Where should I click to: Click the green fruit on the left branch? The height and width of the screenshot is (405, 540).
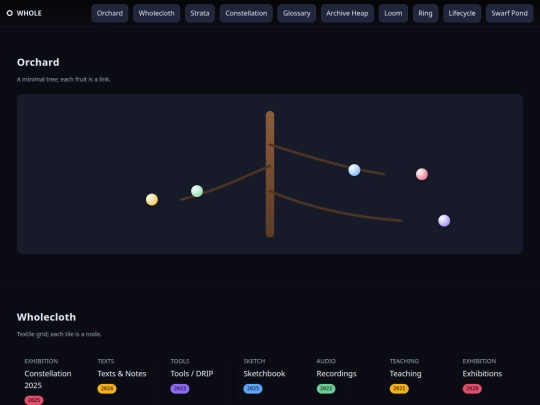pos(197,191)
